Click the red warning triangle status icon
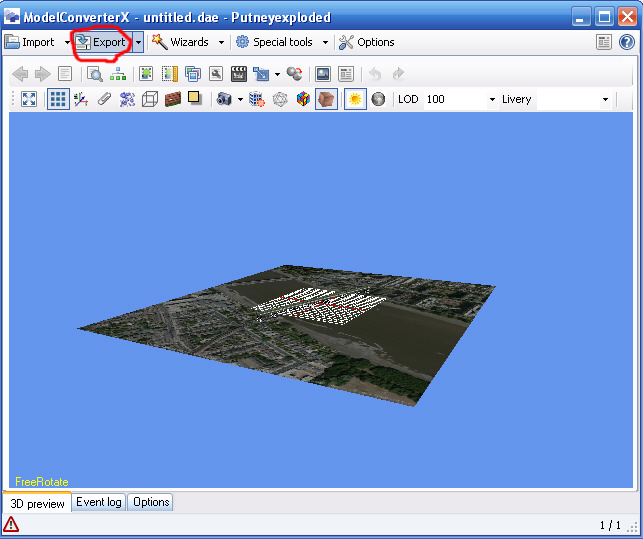This screenshot has width=643, height=539. click(11, 524)
